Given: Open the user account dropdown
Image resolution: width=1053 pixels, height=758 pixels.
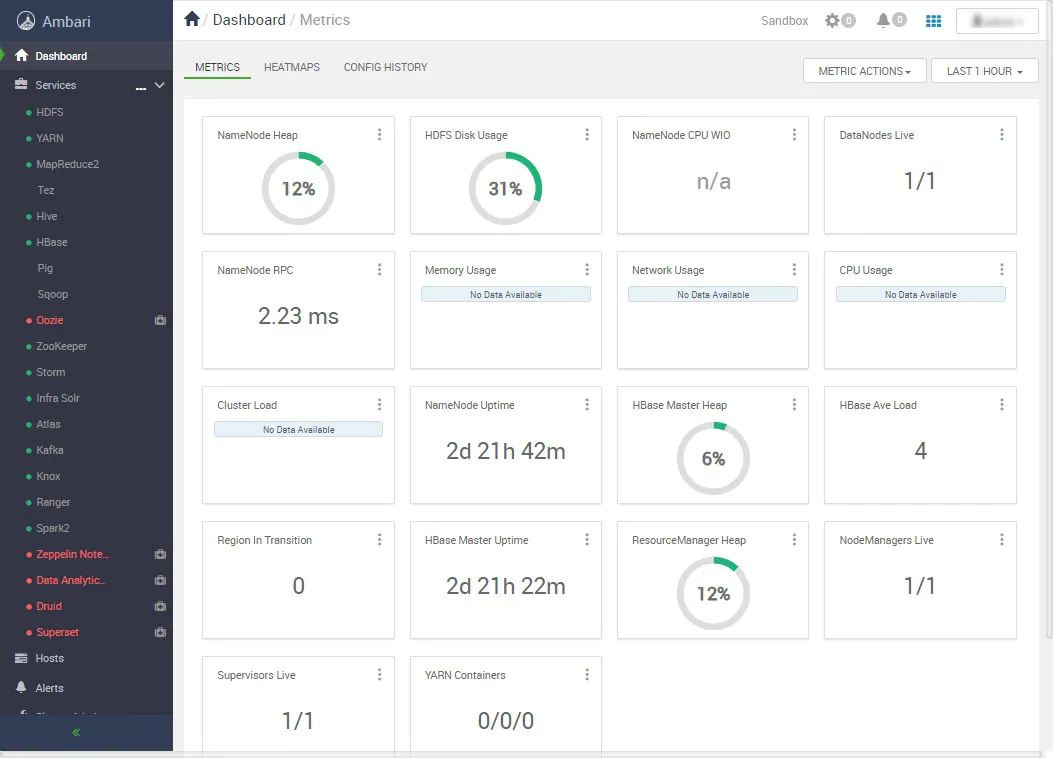Looking at the screenshot, I should 997,21.
